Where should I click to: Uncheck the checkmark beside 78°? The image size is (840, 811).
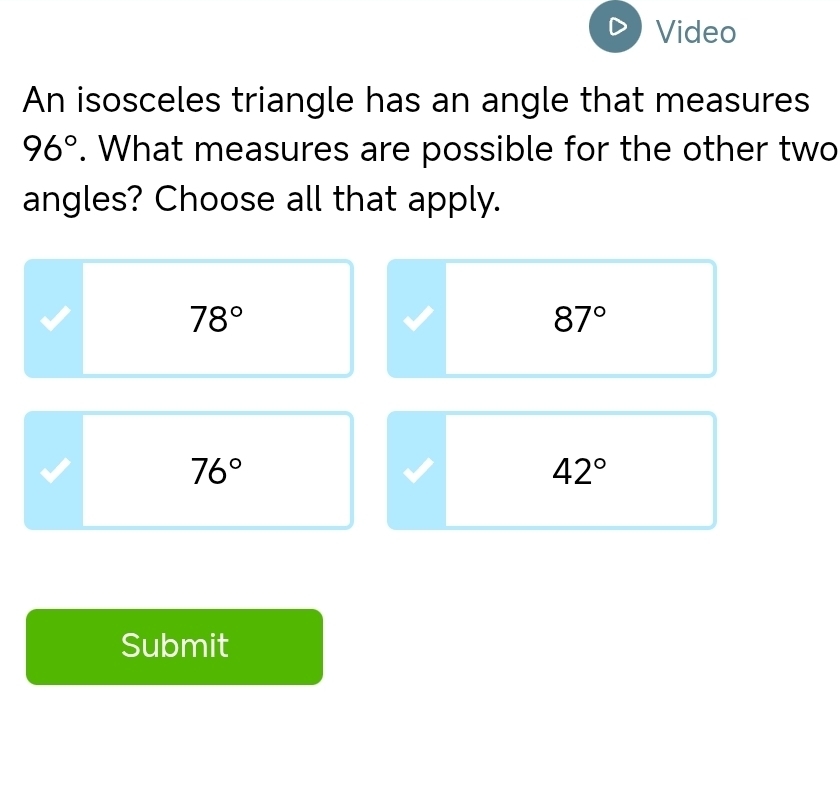[54, 319]
